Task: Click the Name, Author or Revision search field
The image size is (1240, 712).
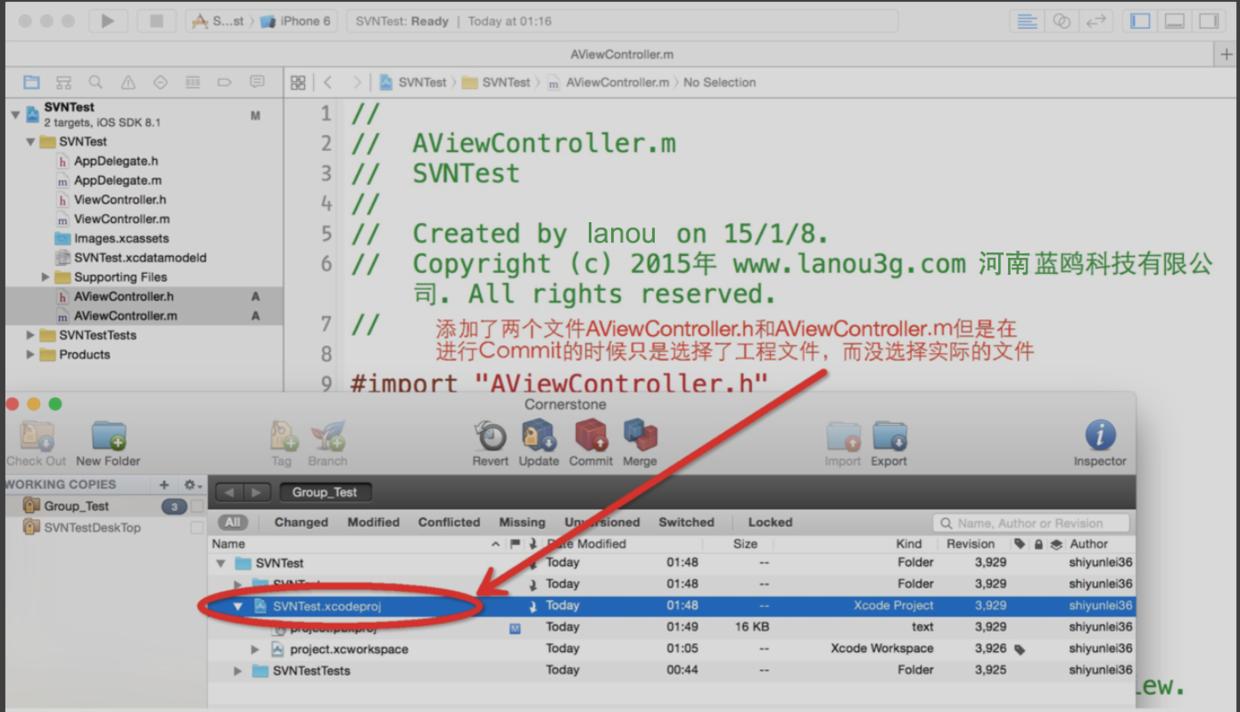Action: [1031, 522]
